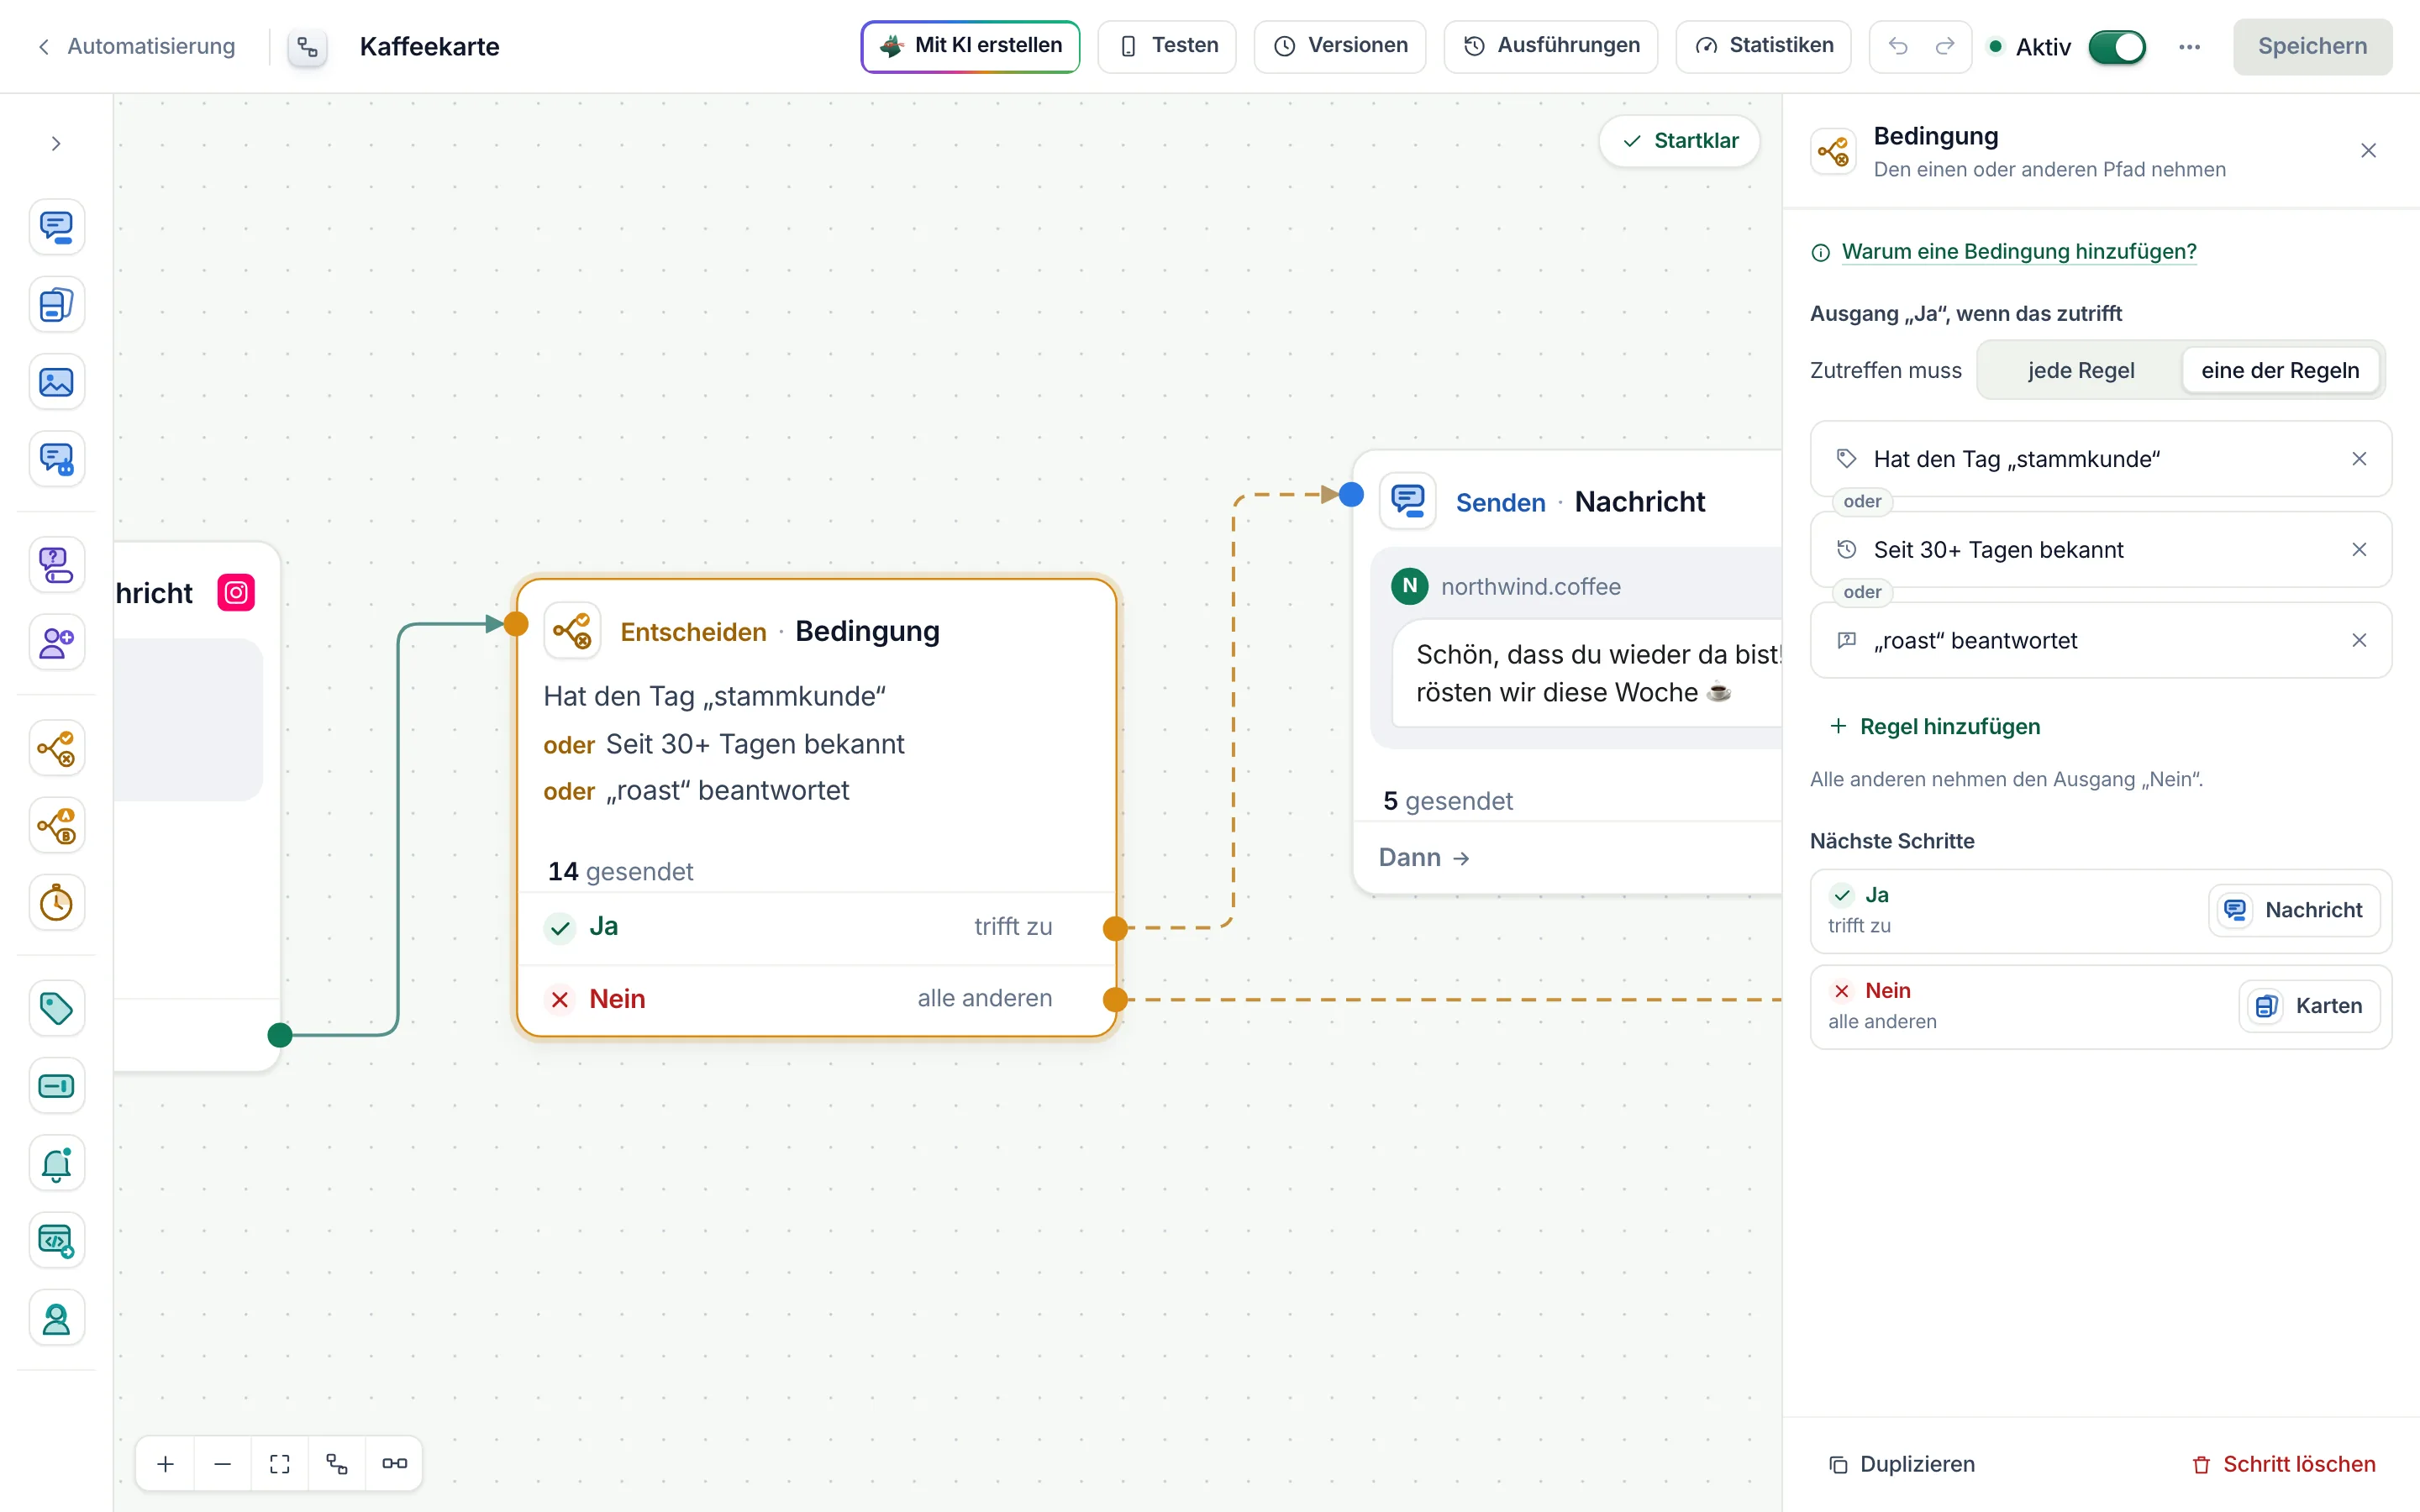Undo the last change
Viewport: 2420px width, 1512px height.
tap(1897, 46)
